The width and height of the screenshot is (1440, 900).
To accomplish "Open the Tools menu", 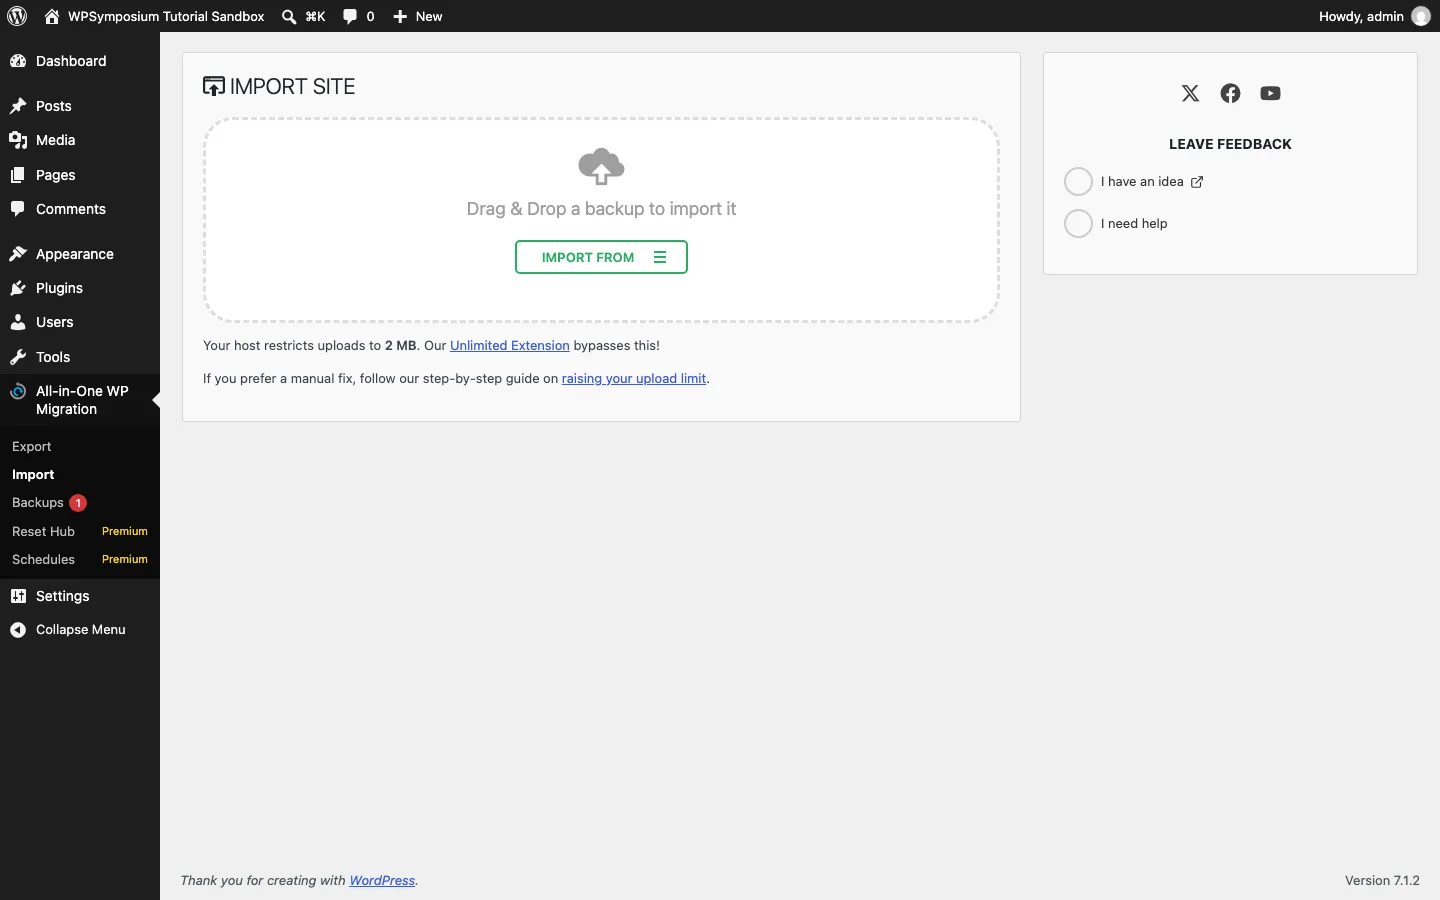I will [80, 358].
